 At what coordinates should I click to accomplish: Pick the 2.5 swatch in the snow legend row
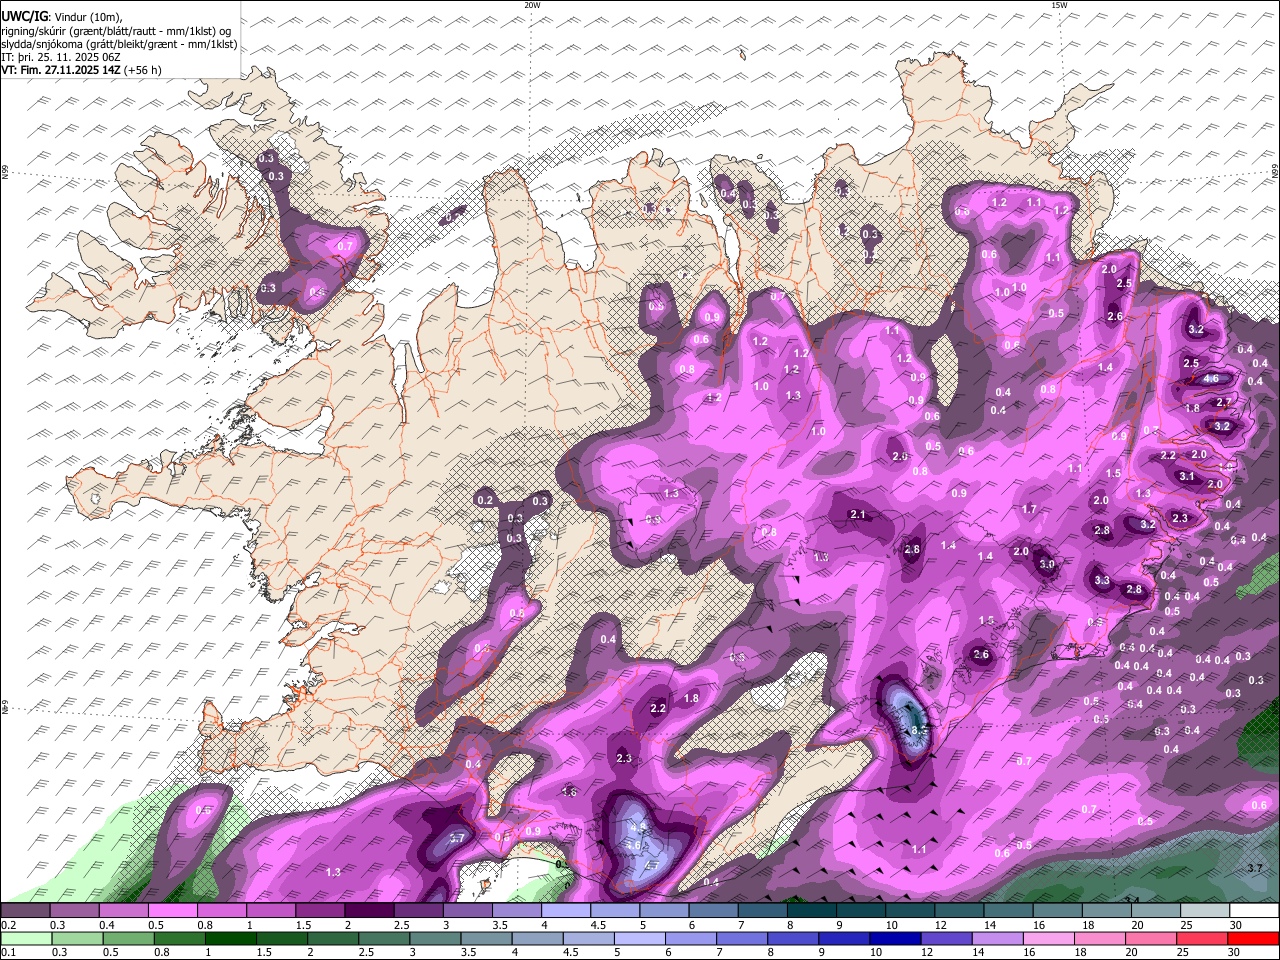point(418,910)
